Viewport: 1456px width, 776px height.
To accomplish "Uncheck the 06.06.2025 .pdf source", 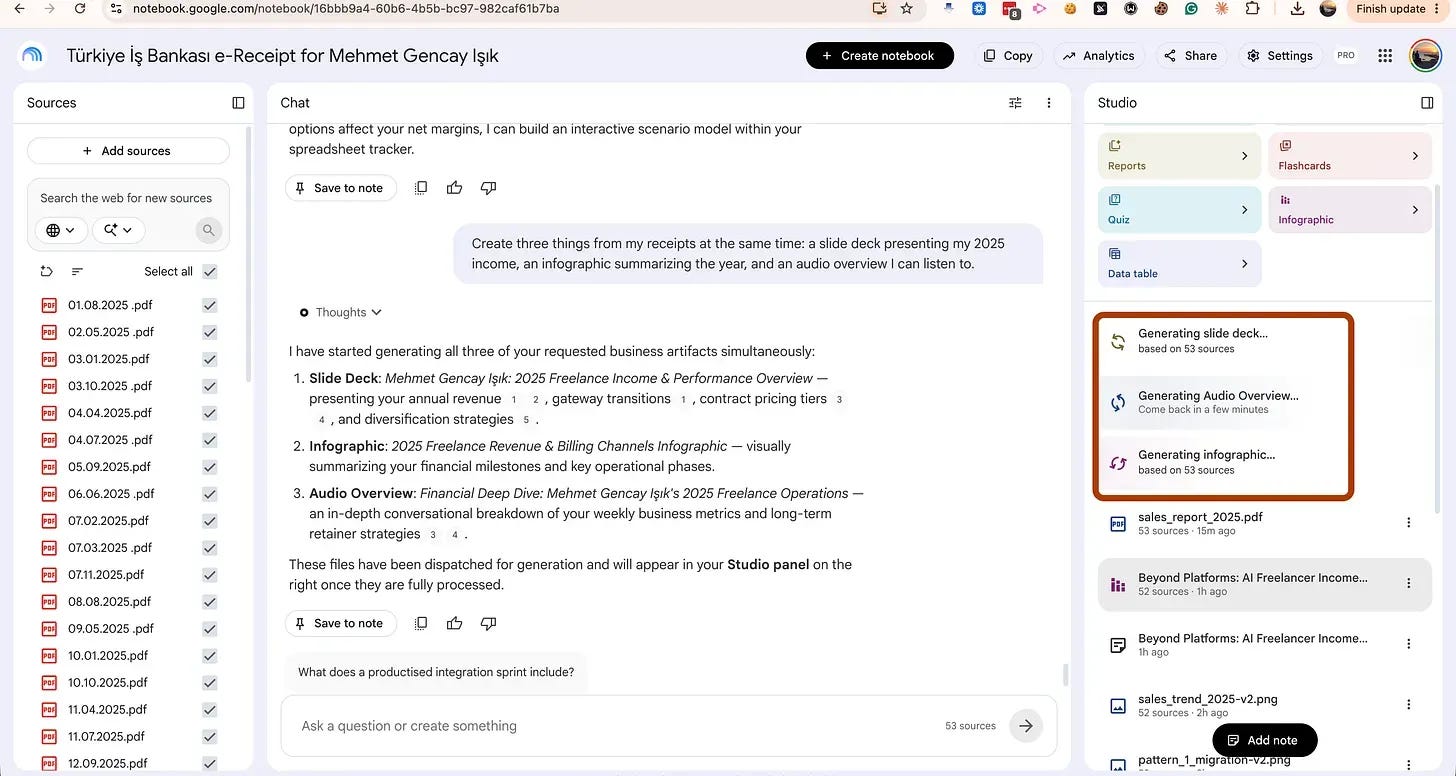I will [x=209, y=494].
